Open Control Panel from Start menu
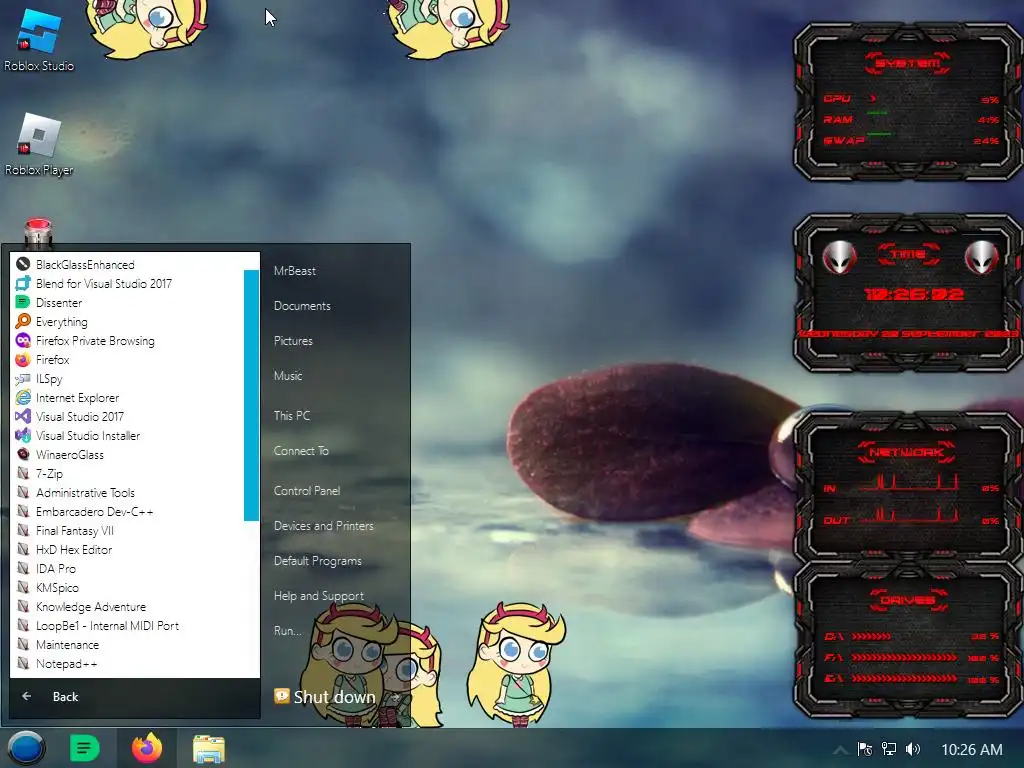Screen dimensions: 1024x768 [306, 490]
